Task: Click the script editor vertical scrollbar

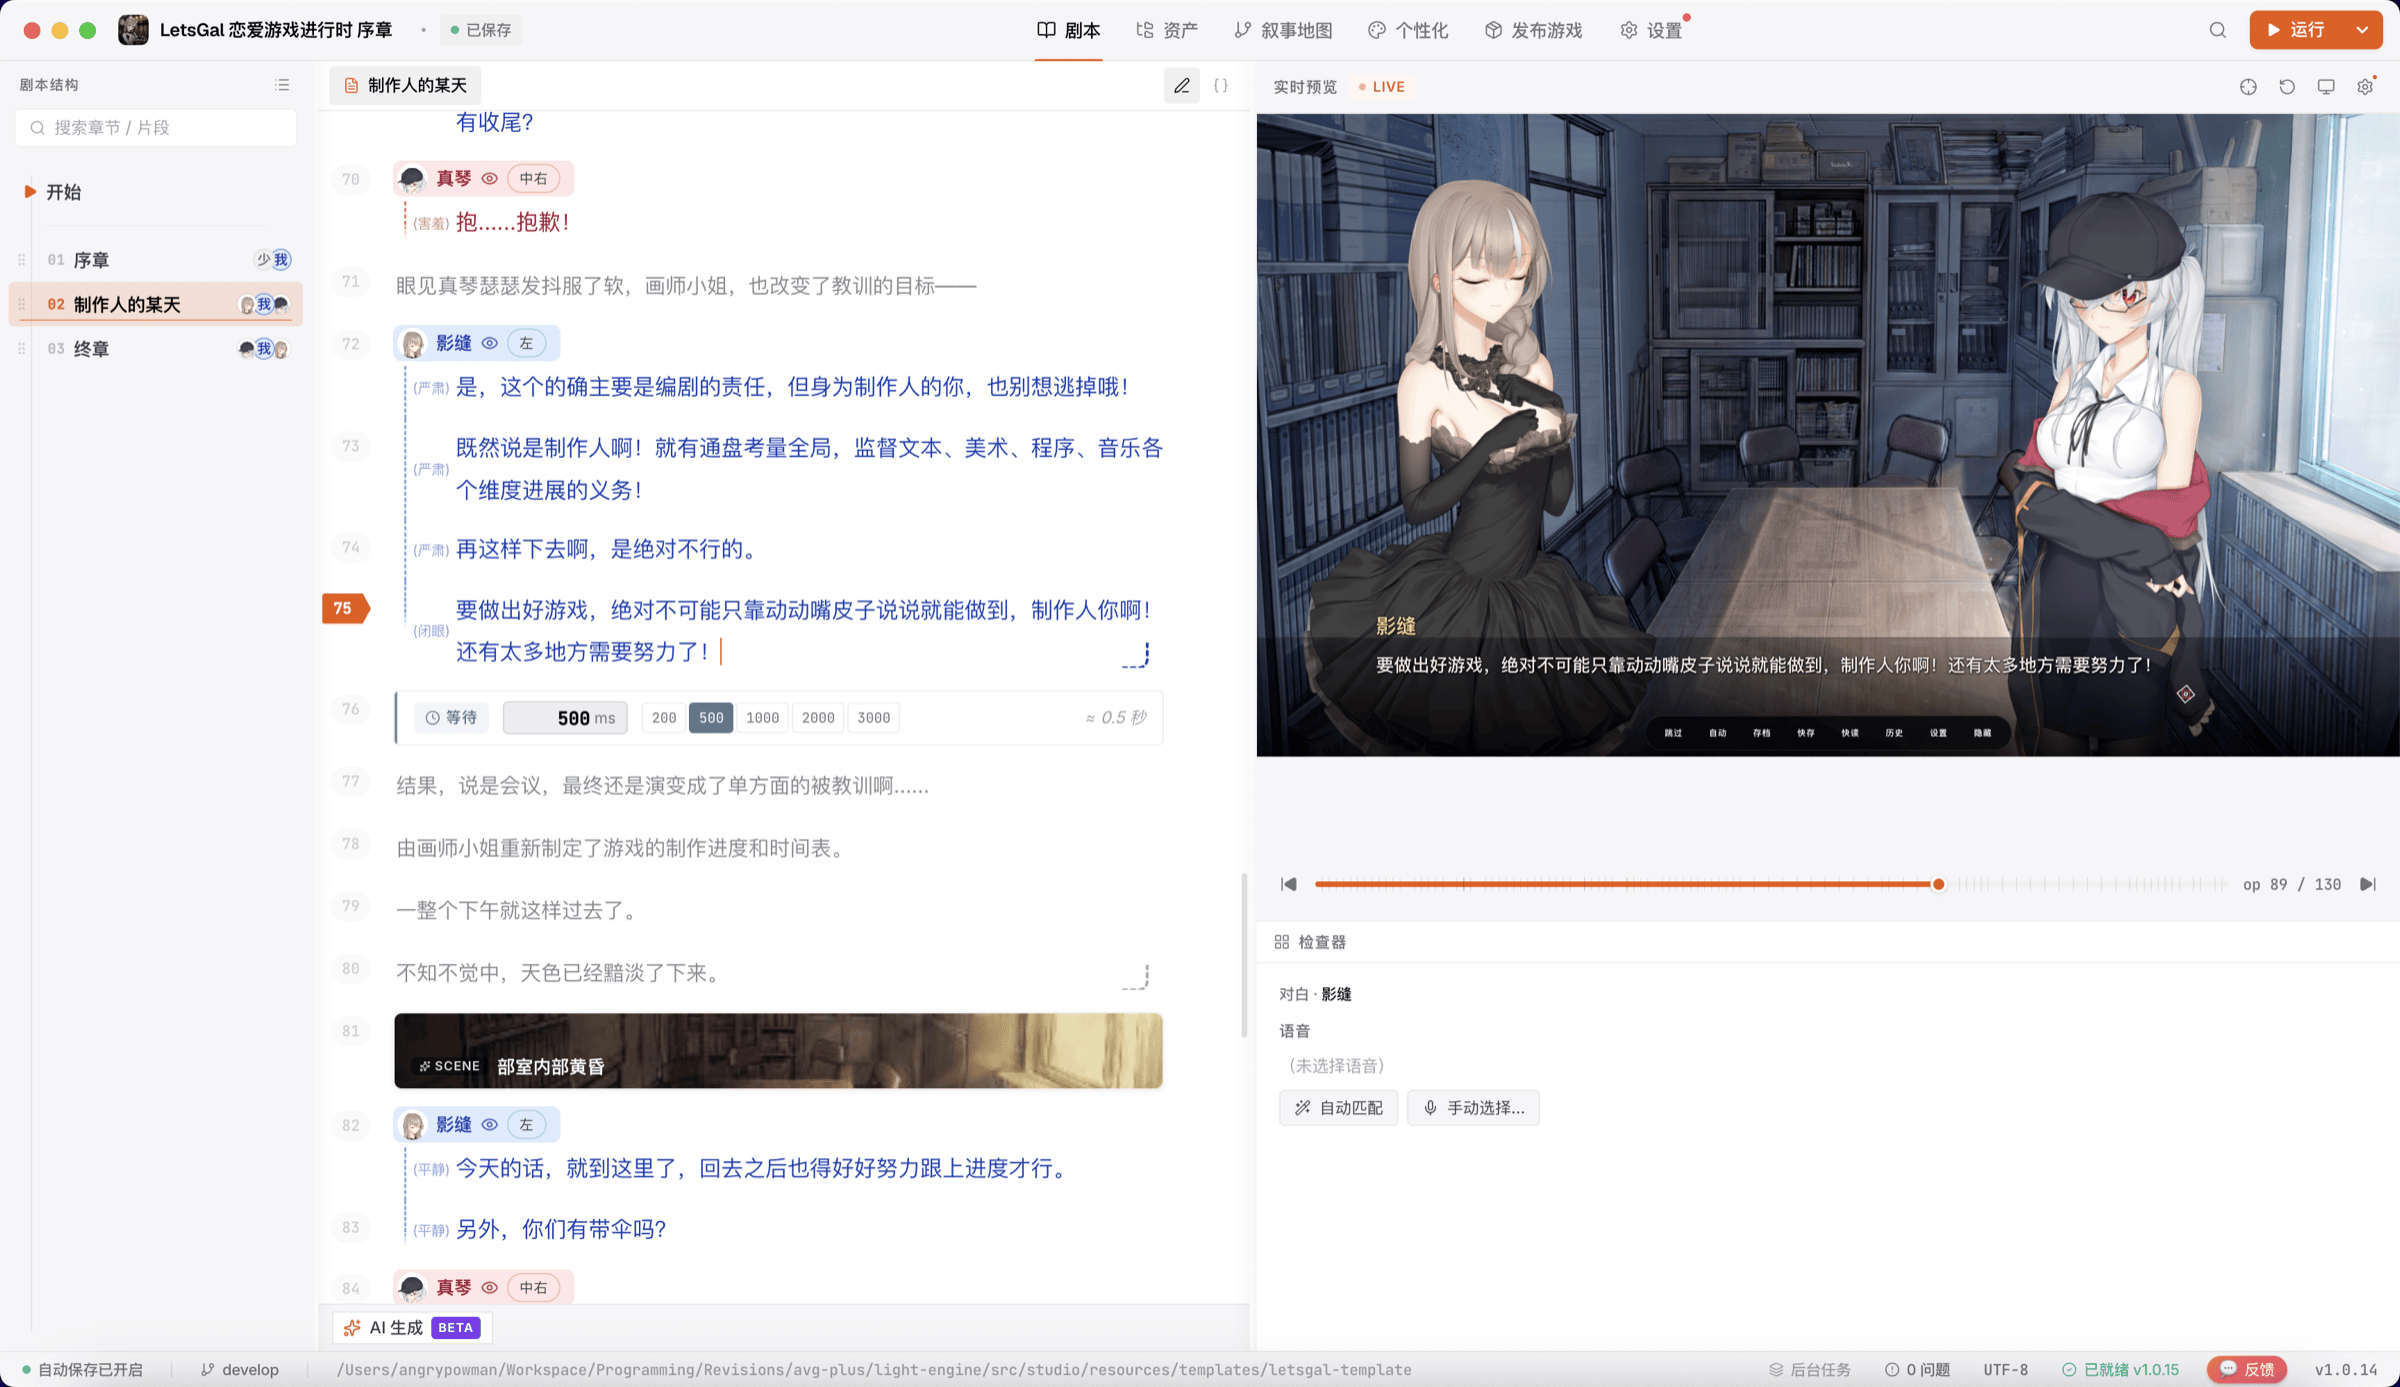Action: tap(1244, 955)
